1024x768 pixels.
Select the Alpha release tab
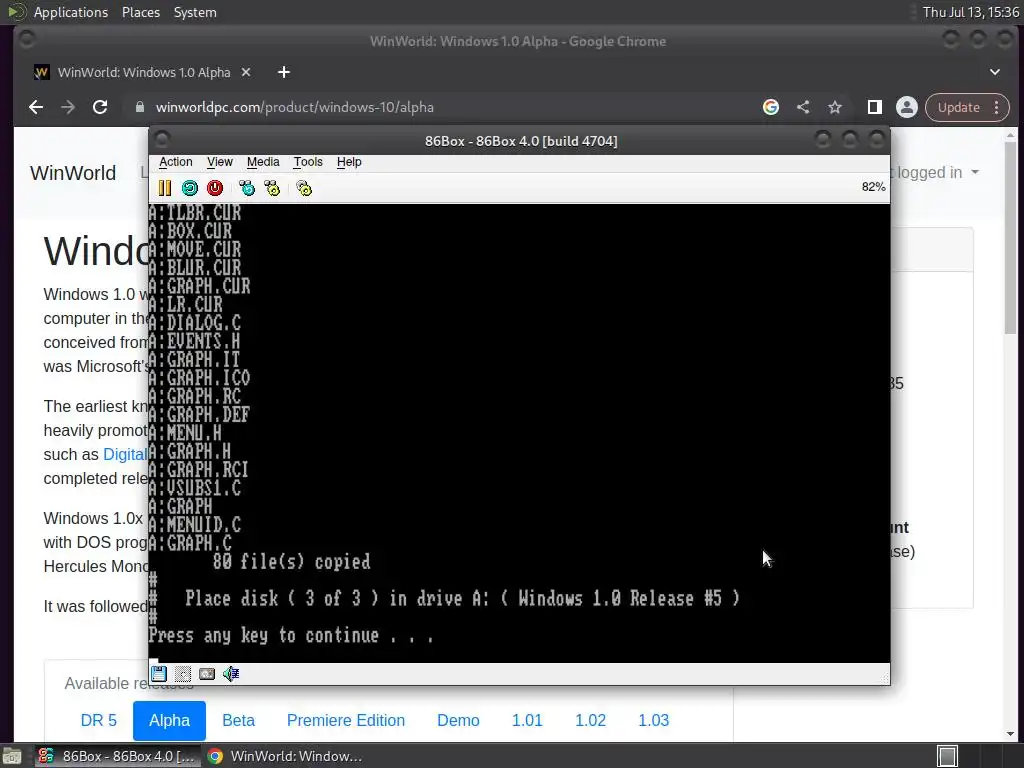(x=169, y=720)
